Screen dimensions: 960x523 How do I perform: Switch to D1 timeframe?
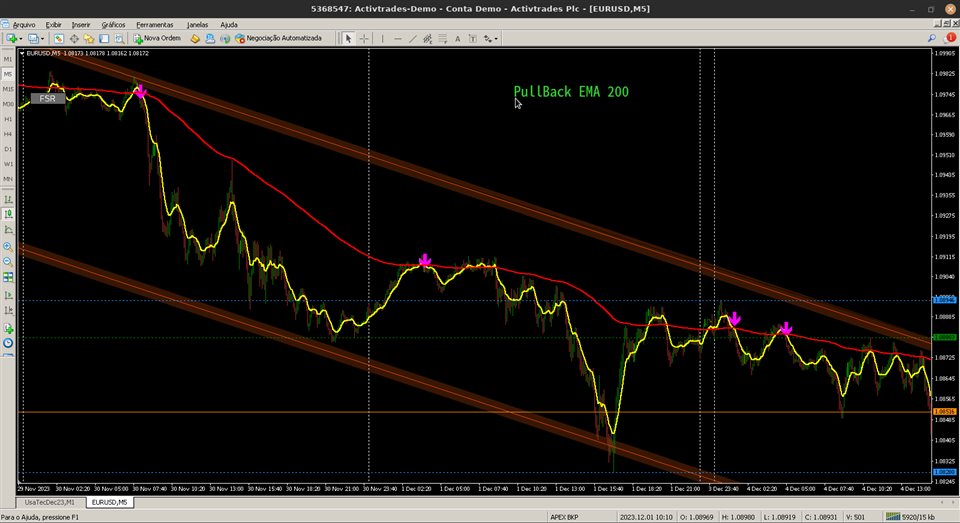8,149
